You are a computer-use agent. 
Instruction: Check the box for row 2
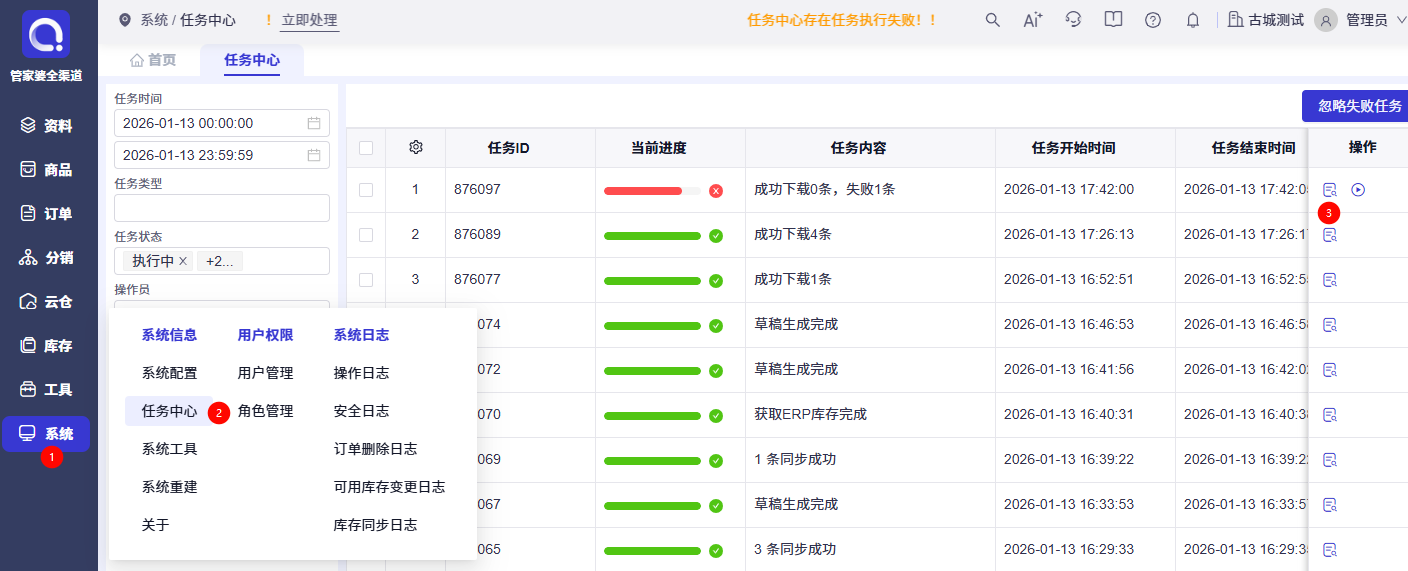(x=366, y=234)
